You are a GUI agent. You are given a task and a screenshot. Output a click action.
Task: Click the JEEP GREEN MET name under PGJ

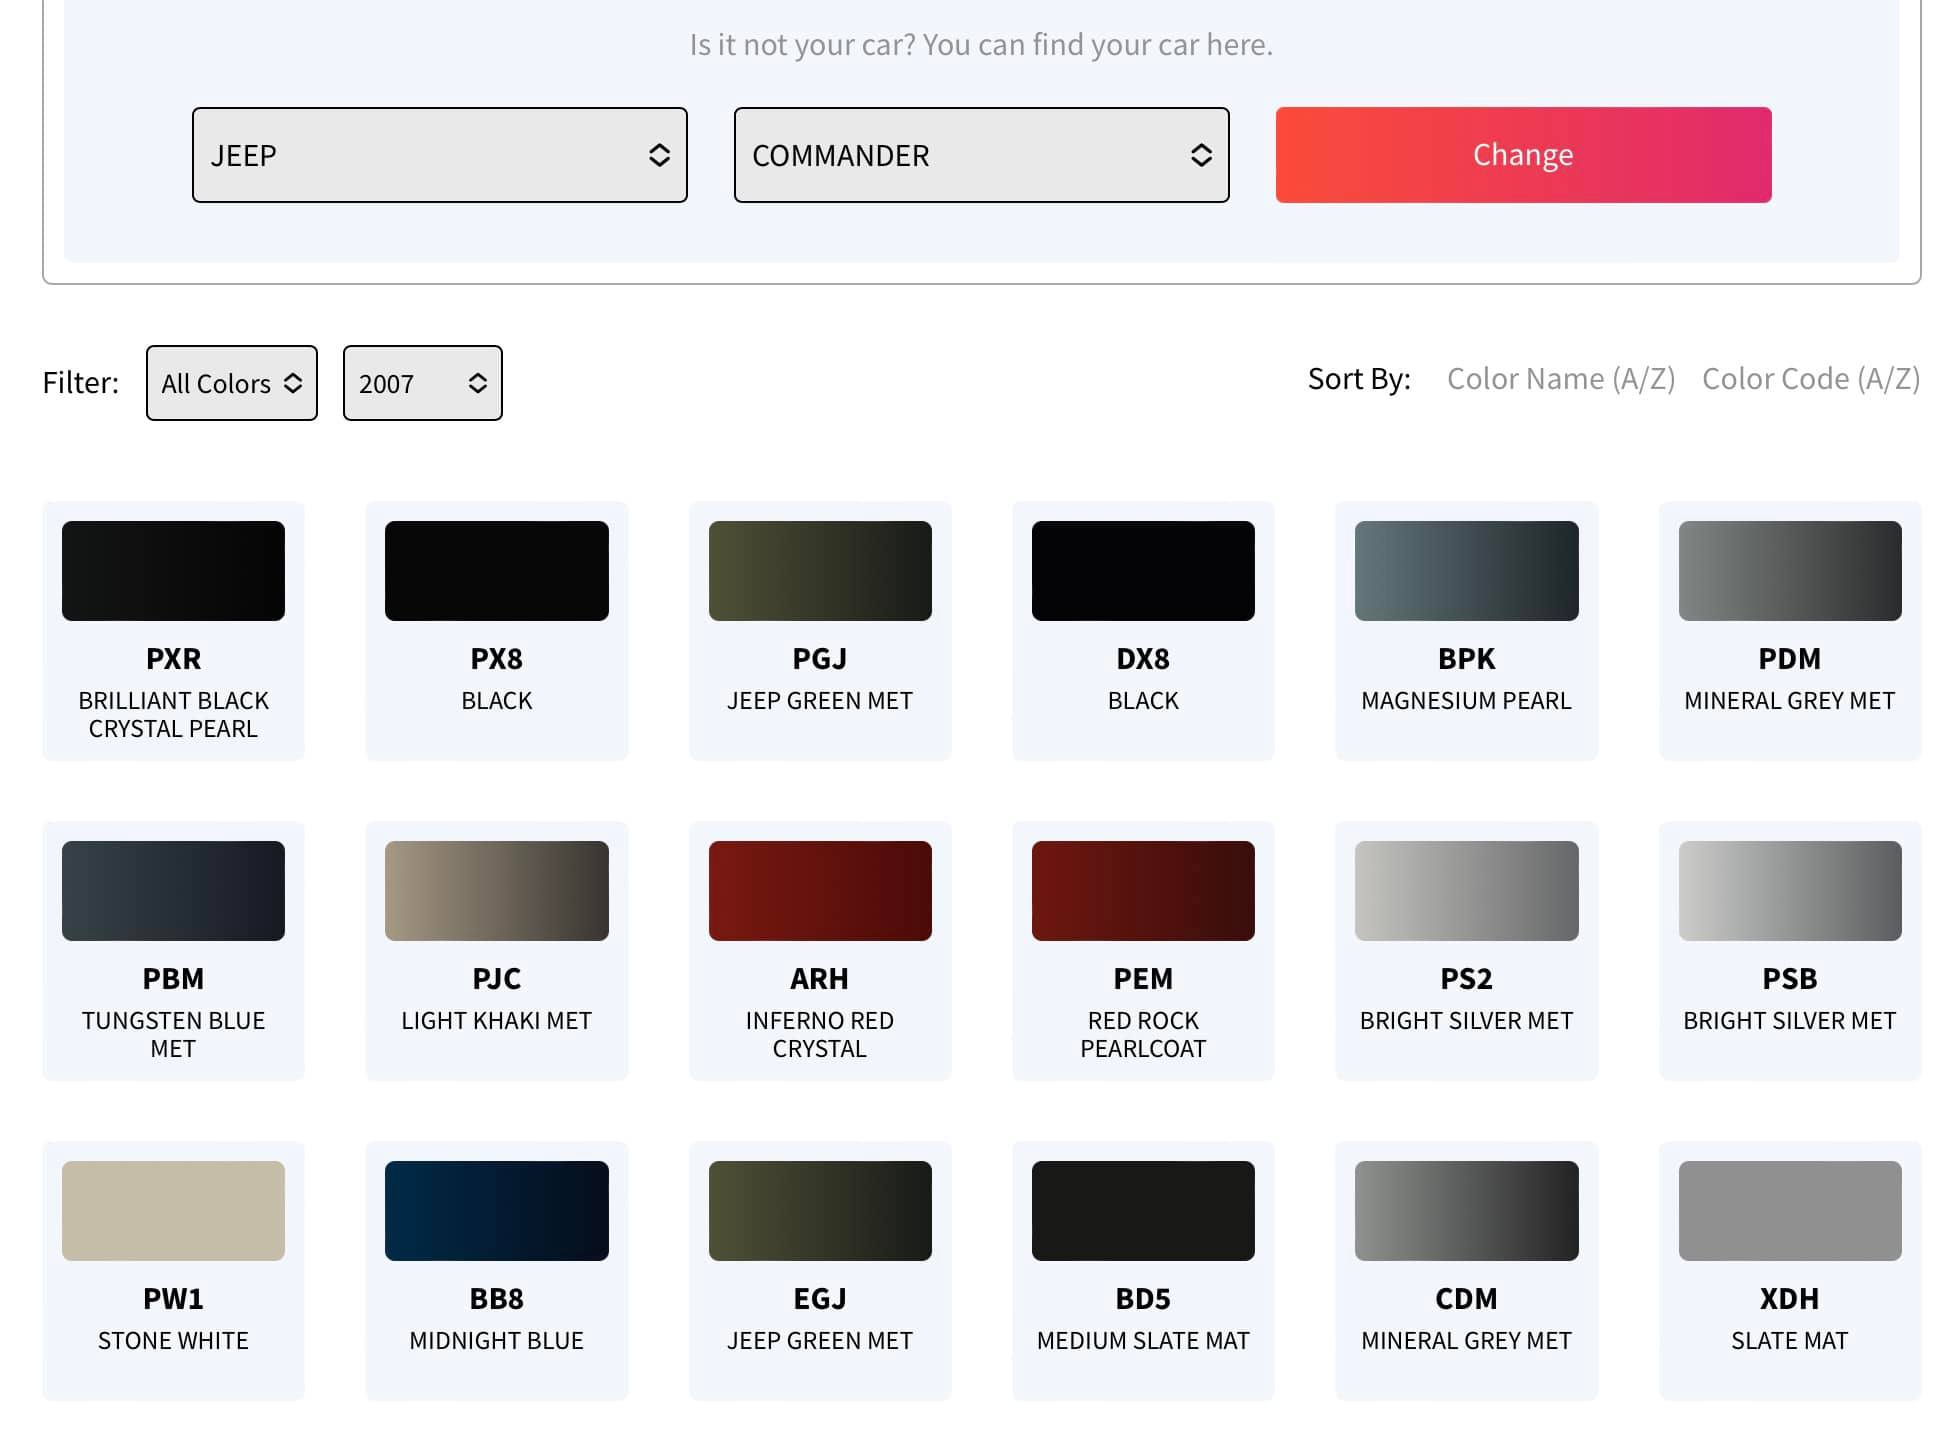(820, 701)
